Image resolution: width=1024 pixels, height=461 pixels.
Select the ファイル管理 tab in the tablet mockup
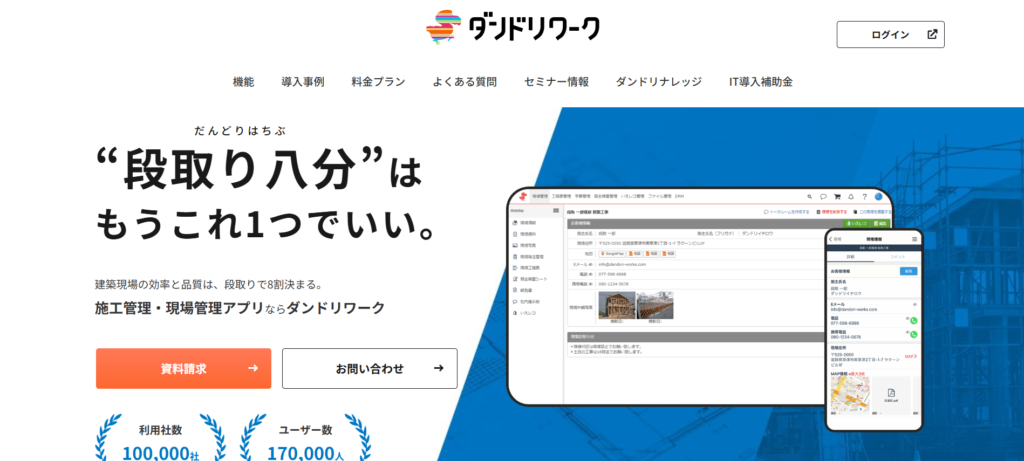[660, 196]
